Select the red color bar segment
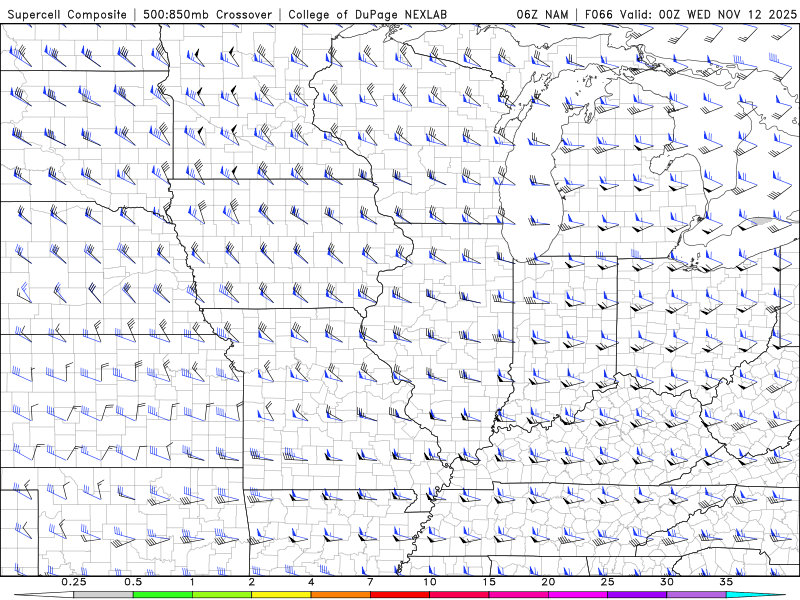Viewport: 800px width, 600px height. tap(400, 595)
